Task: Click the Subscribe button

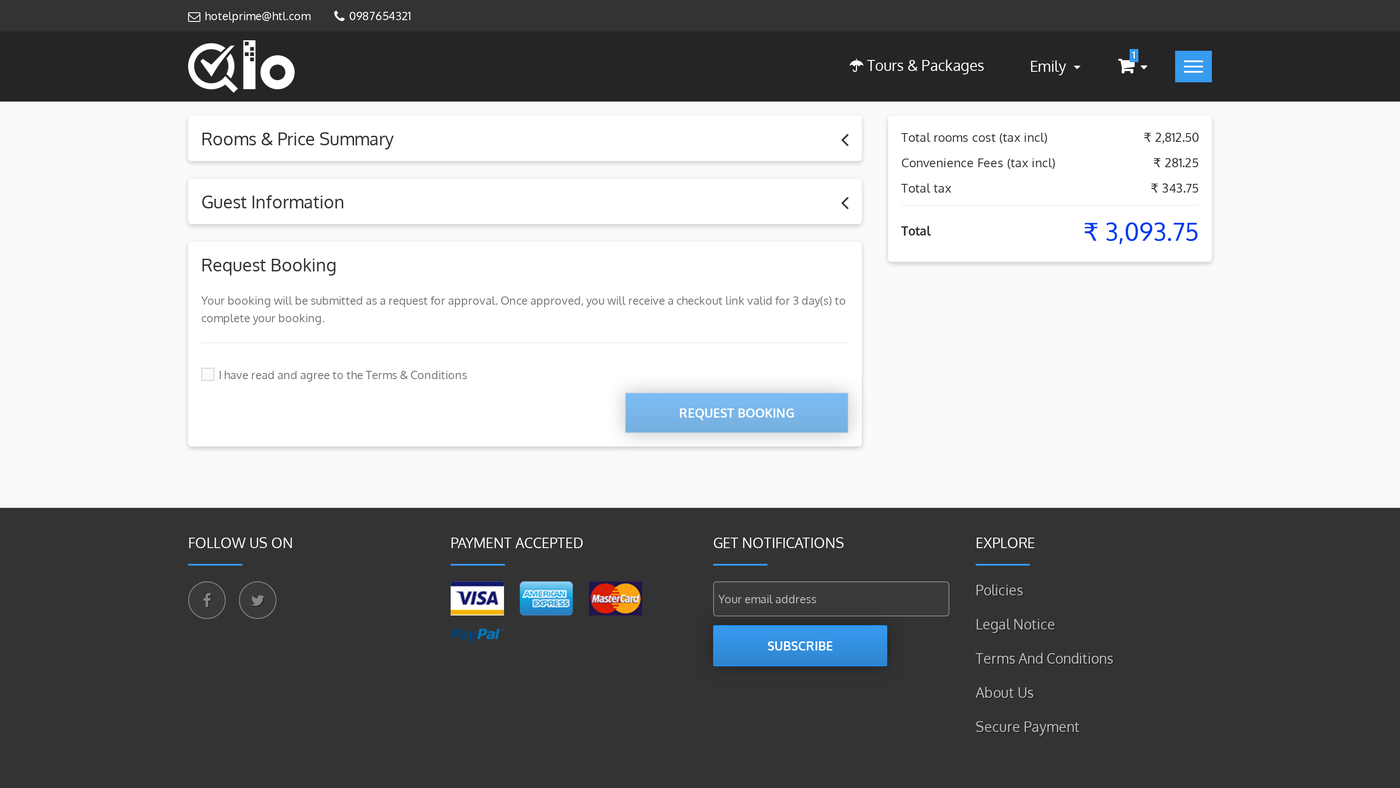Action: point(800,646)
